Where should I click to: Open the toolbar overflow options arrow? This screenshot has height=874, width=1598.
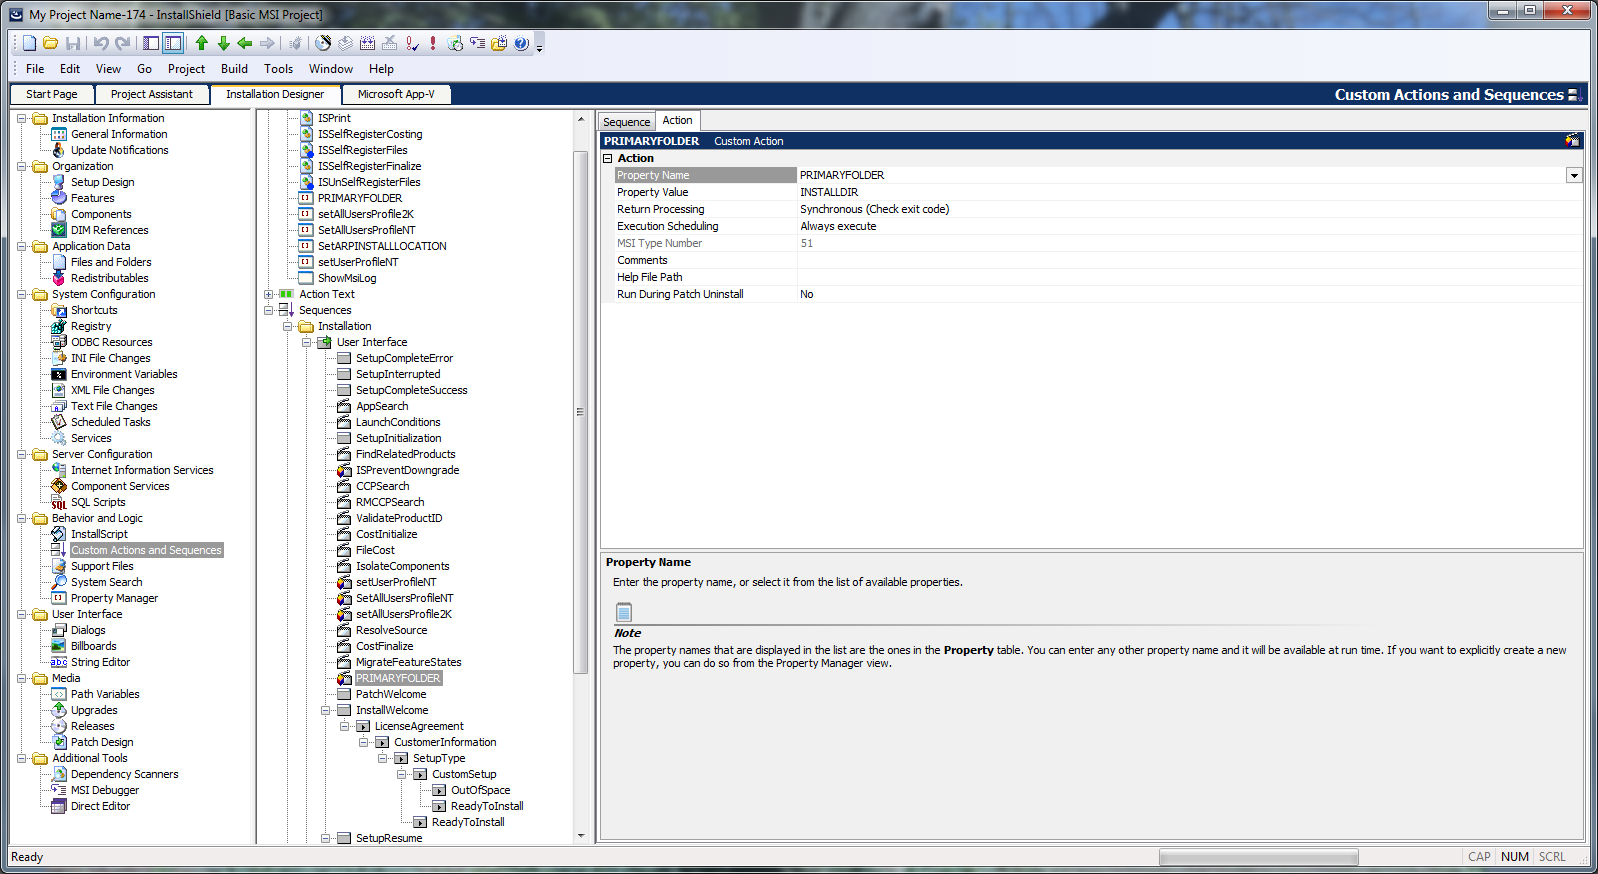coord(539,46)
